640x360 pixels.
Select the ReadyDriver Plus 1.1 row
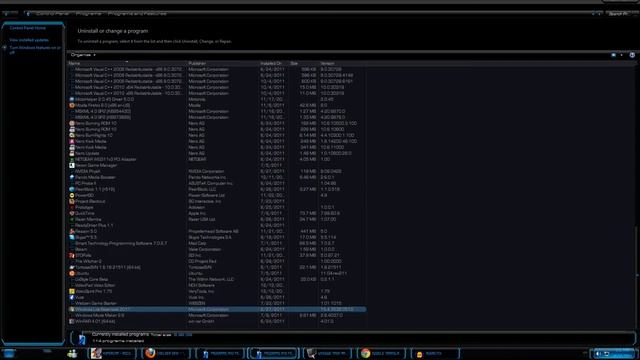pos(217,225)
